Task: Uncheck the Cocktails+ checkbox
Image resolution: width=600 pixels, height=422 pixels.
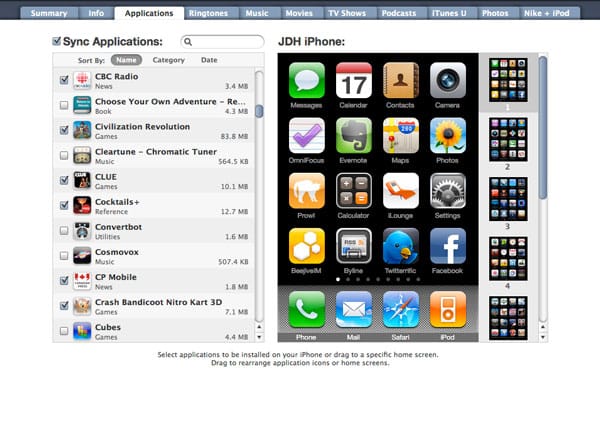Action: (x=64, y=205)
